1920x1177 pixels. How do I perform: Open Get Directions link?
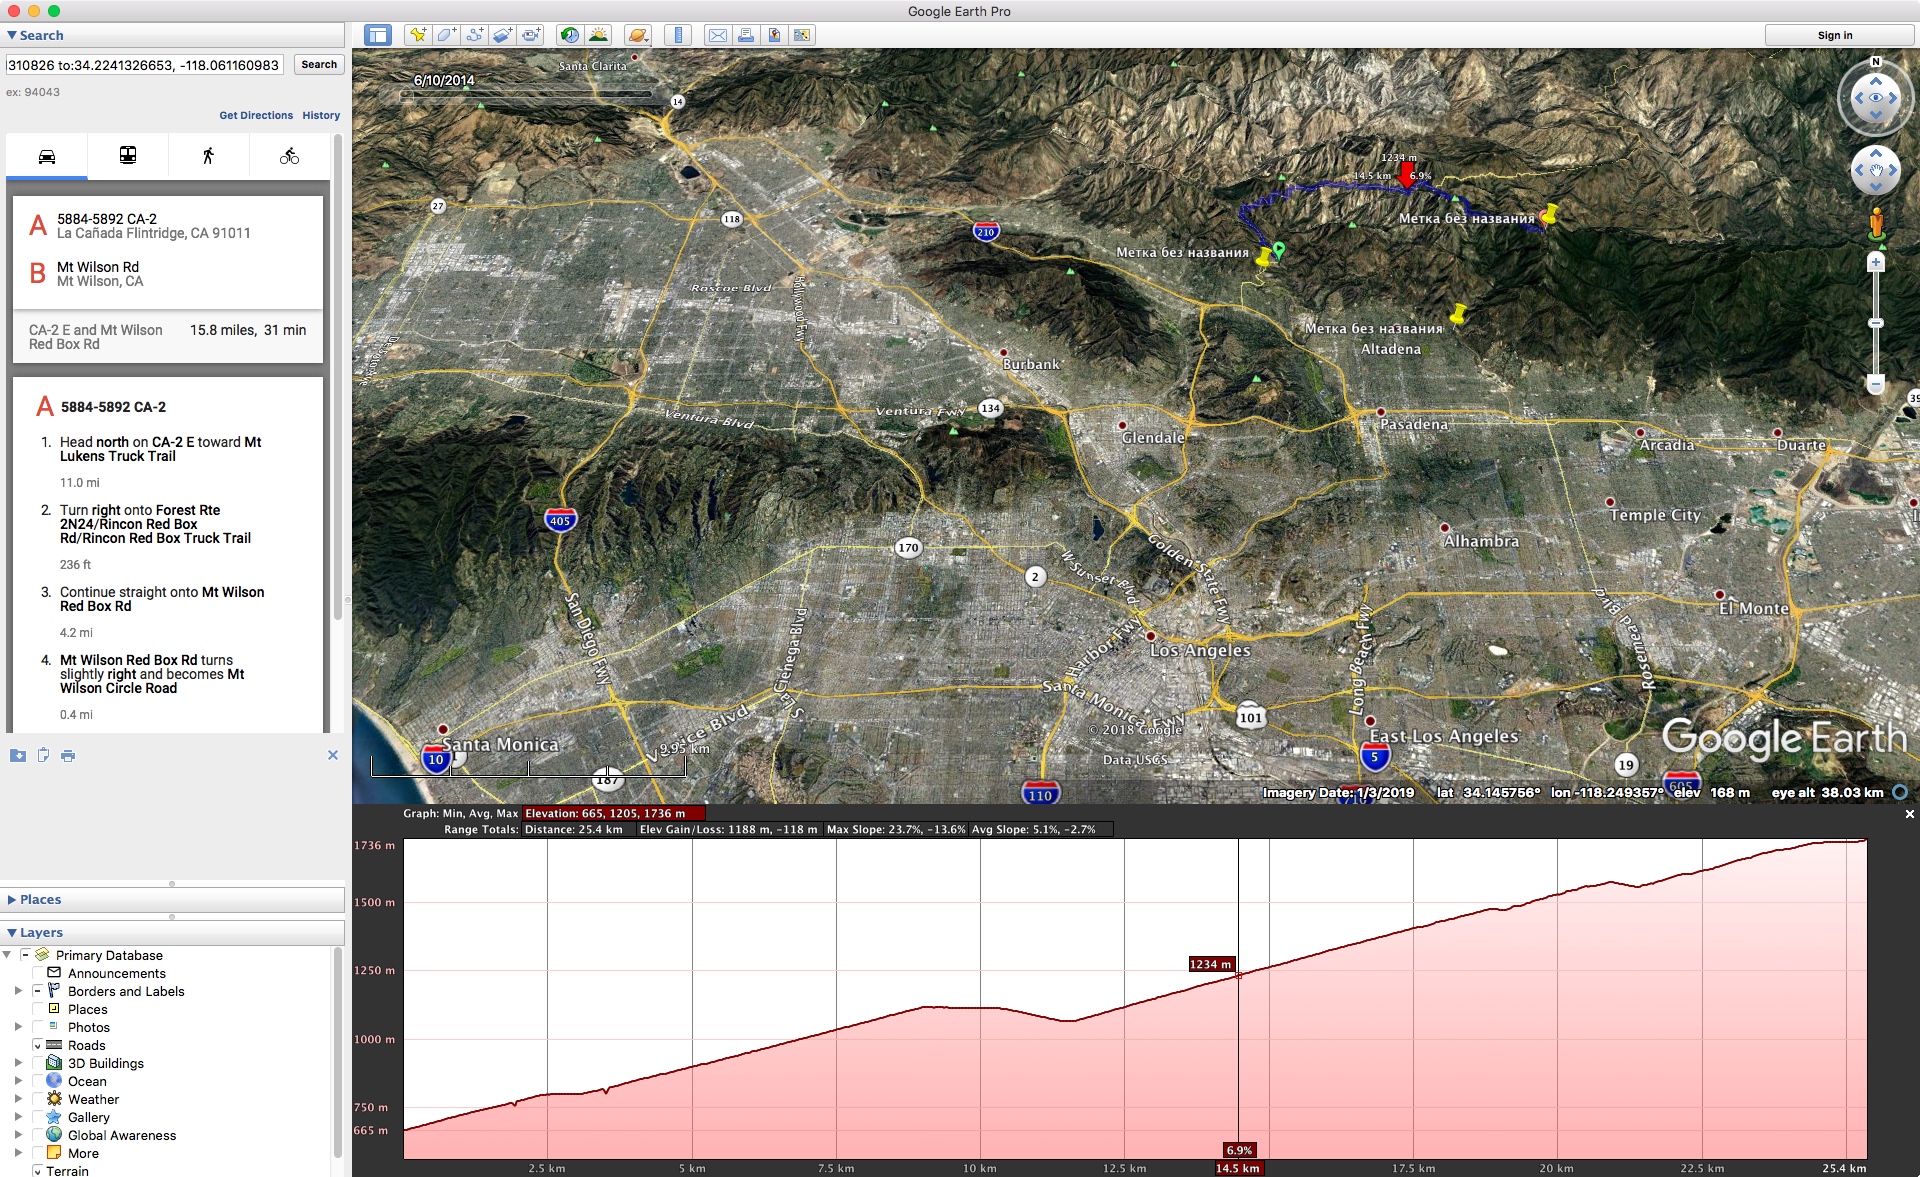tap(256, 115)
